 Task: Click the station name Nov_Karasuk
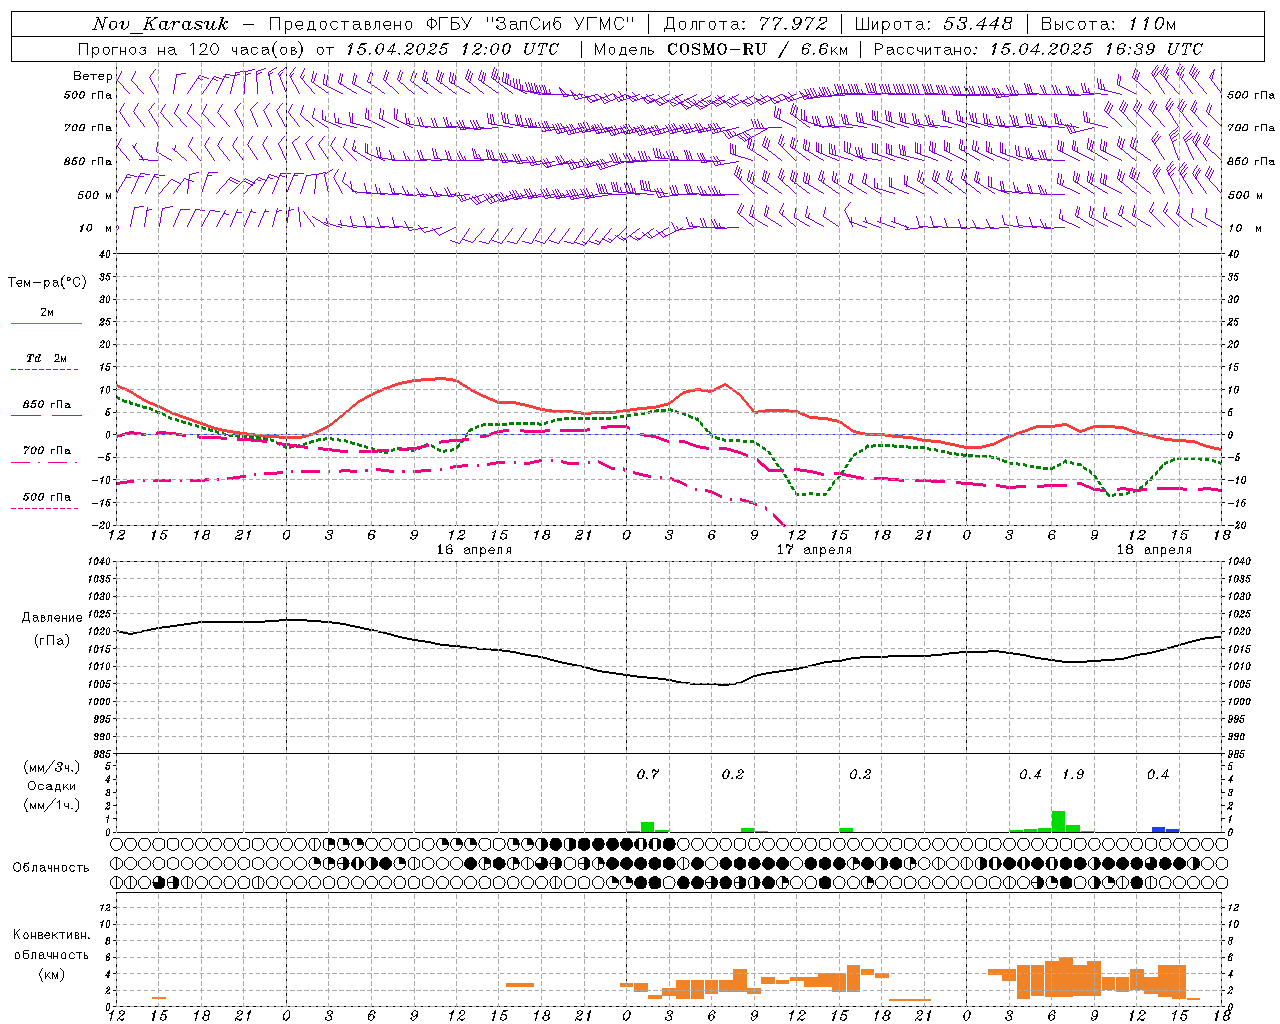click(160, 24)
